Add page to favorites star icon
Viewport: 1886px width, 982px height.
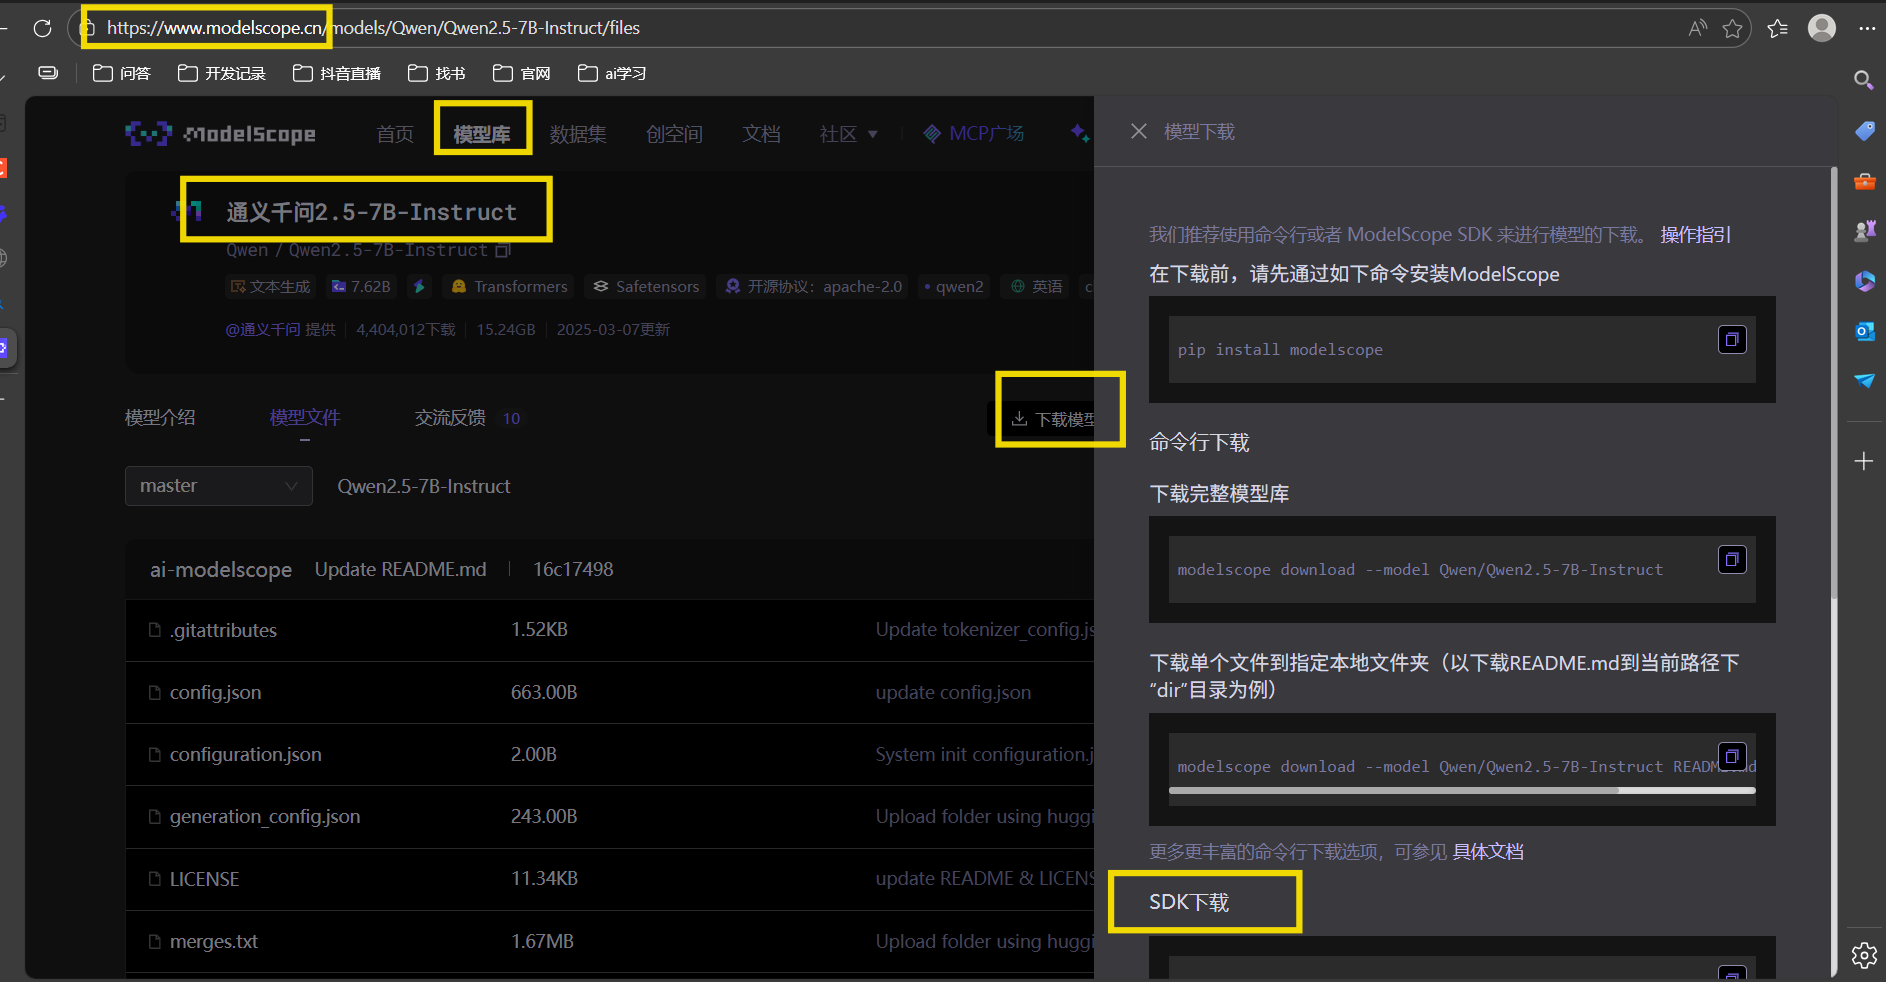click(x=1733, y=28)
